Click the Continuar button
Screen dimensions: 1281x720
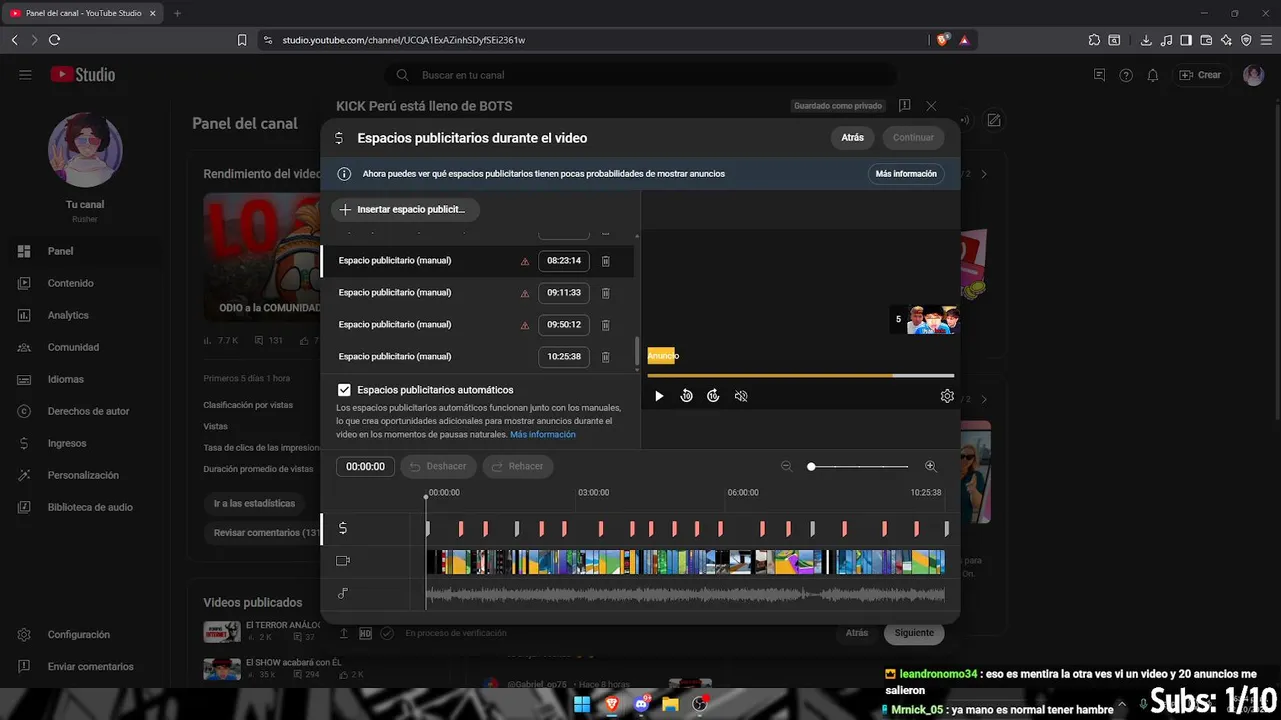coord(913,138)
